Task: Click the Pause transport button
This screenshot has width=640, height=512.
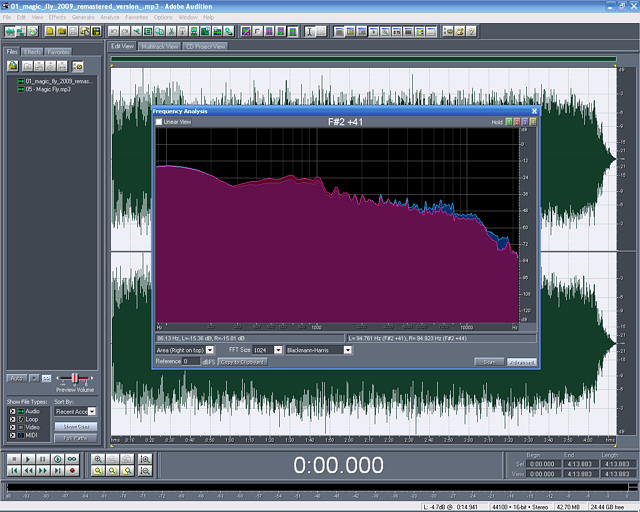Action: 43,459
